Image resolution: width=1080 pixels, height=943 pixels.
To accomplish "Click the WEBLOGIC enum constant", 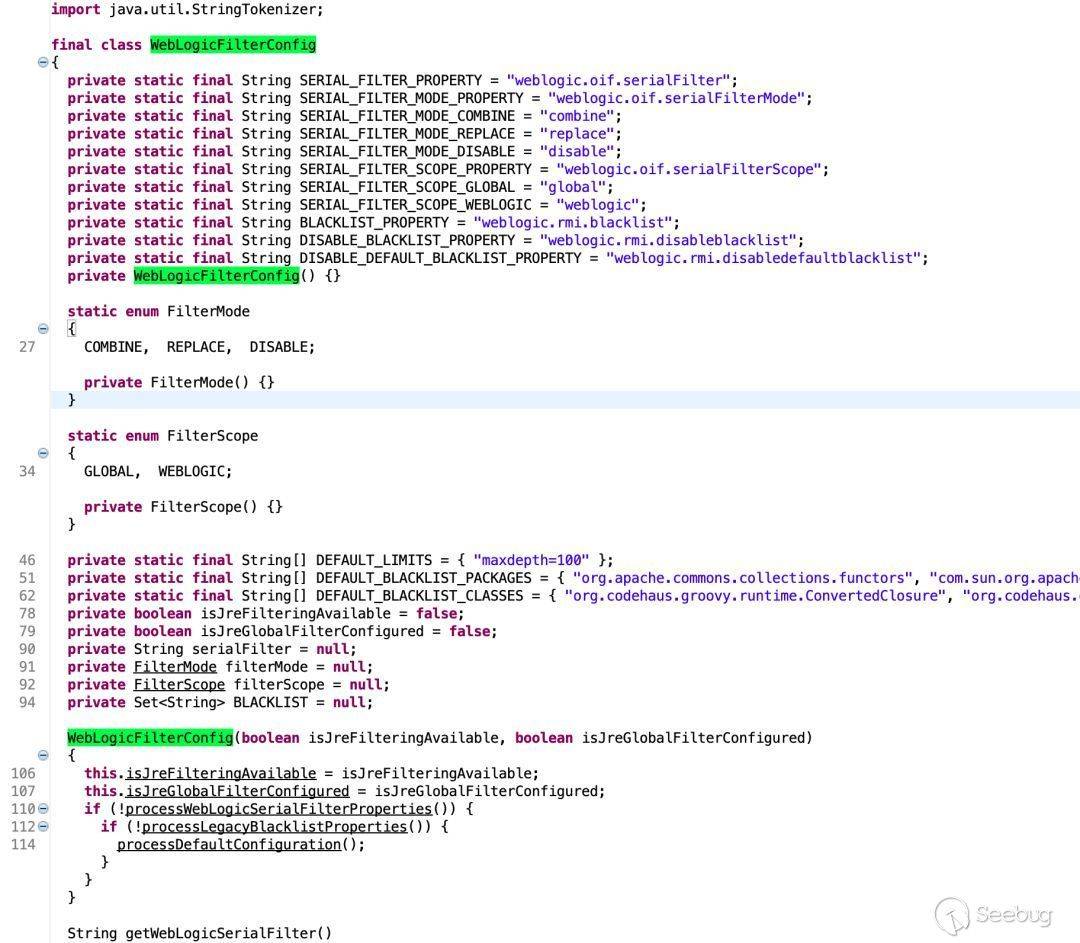I will (191, 471).
